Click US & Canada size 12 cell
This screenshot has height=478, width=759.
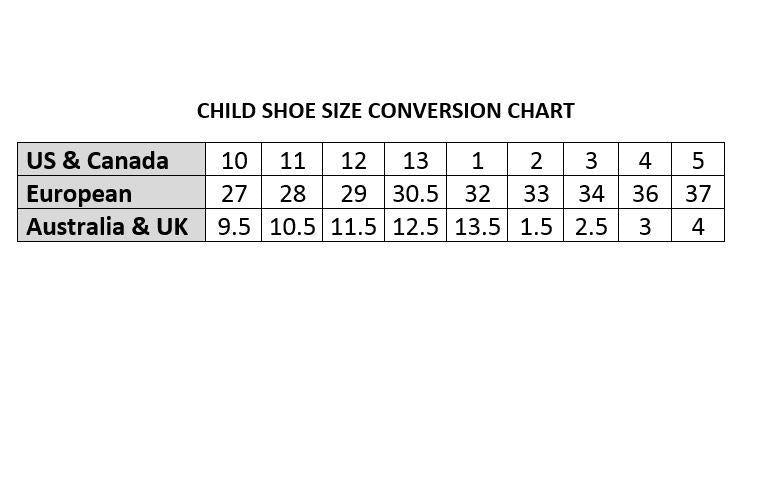point(353,160)
